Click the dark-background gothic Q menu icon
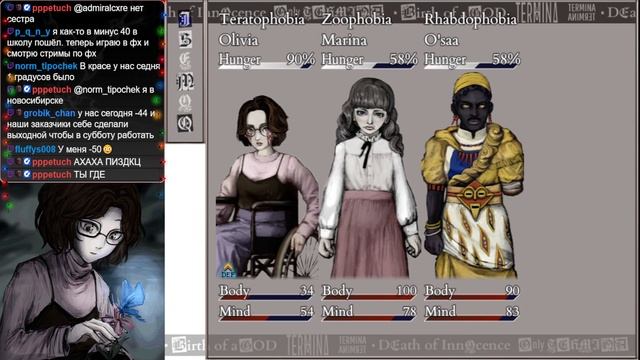Viewport: 640px width, 360px height. 185,123
